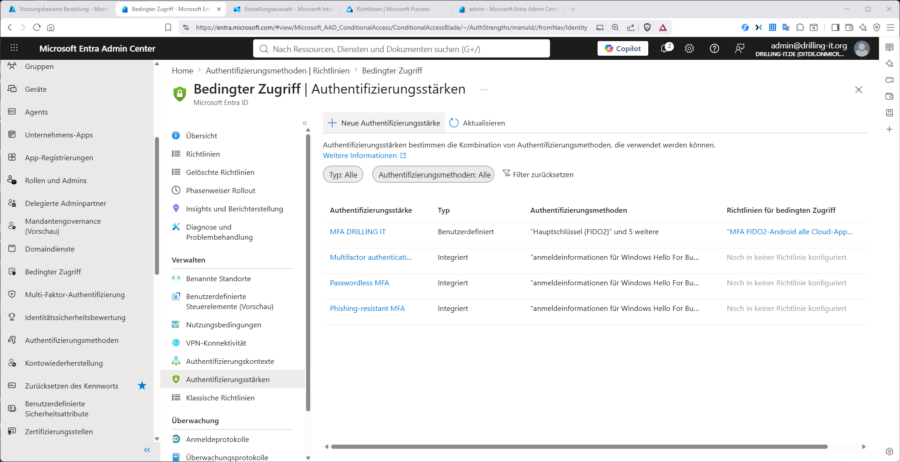Open the MFA FIDO2-Android policy link
The height and width of the screenshot is (462, 900).
click(790, 232)
